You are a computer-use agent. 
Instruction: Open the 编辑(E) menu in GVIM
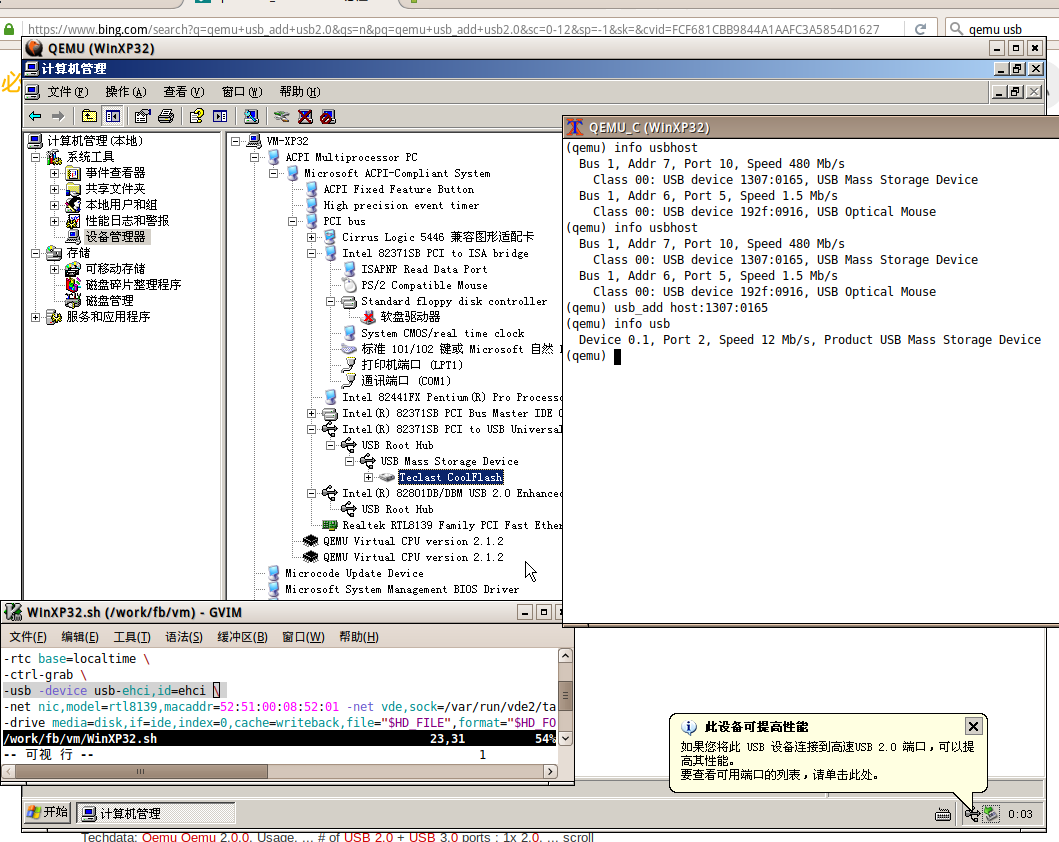coord(80,637)
